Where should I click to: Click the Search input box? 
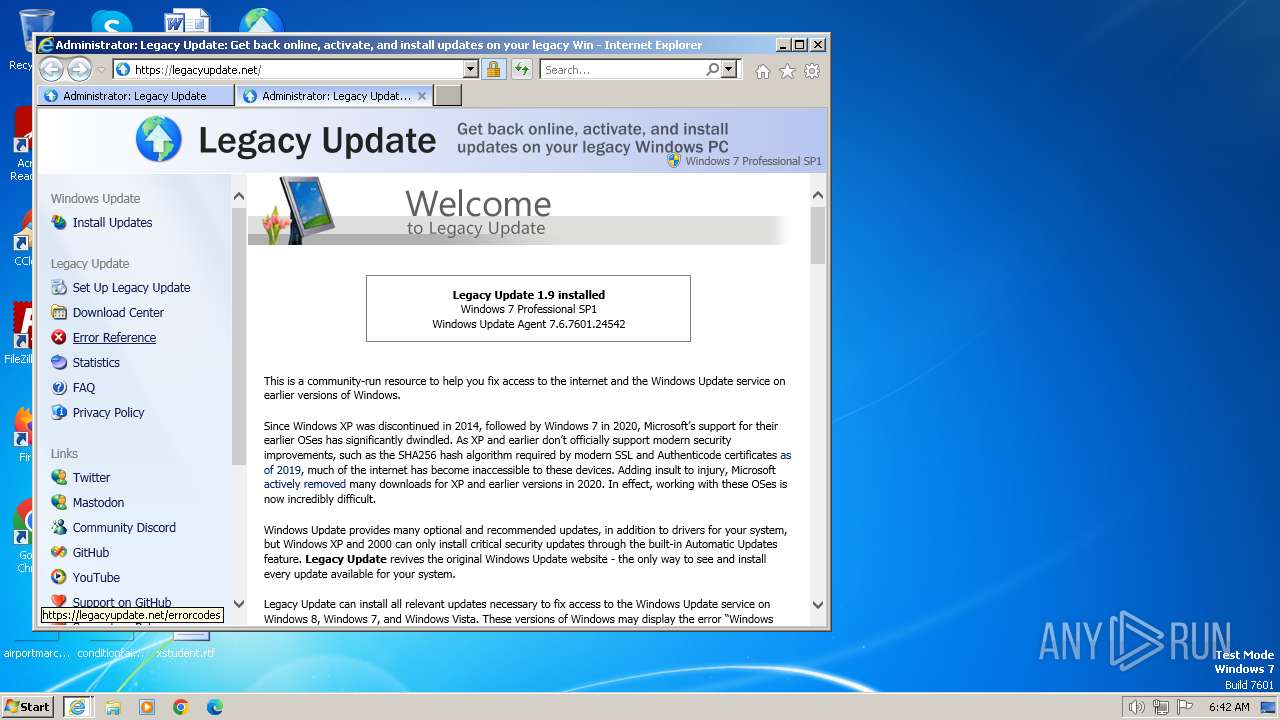coord(622,69)
